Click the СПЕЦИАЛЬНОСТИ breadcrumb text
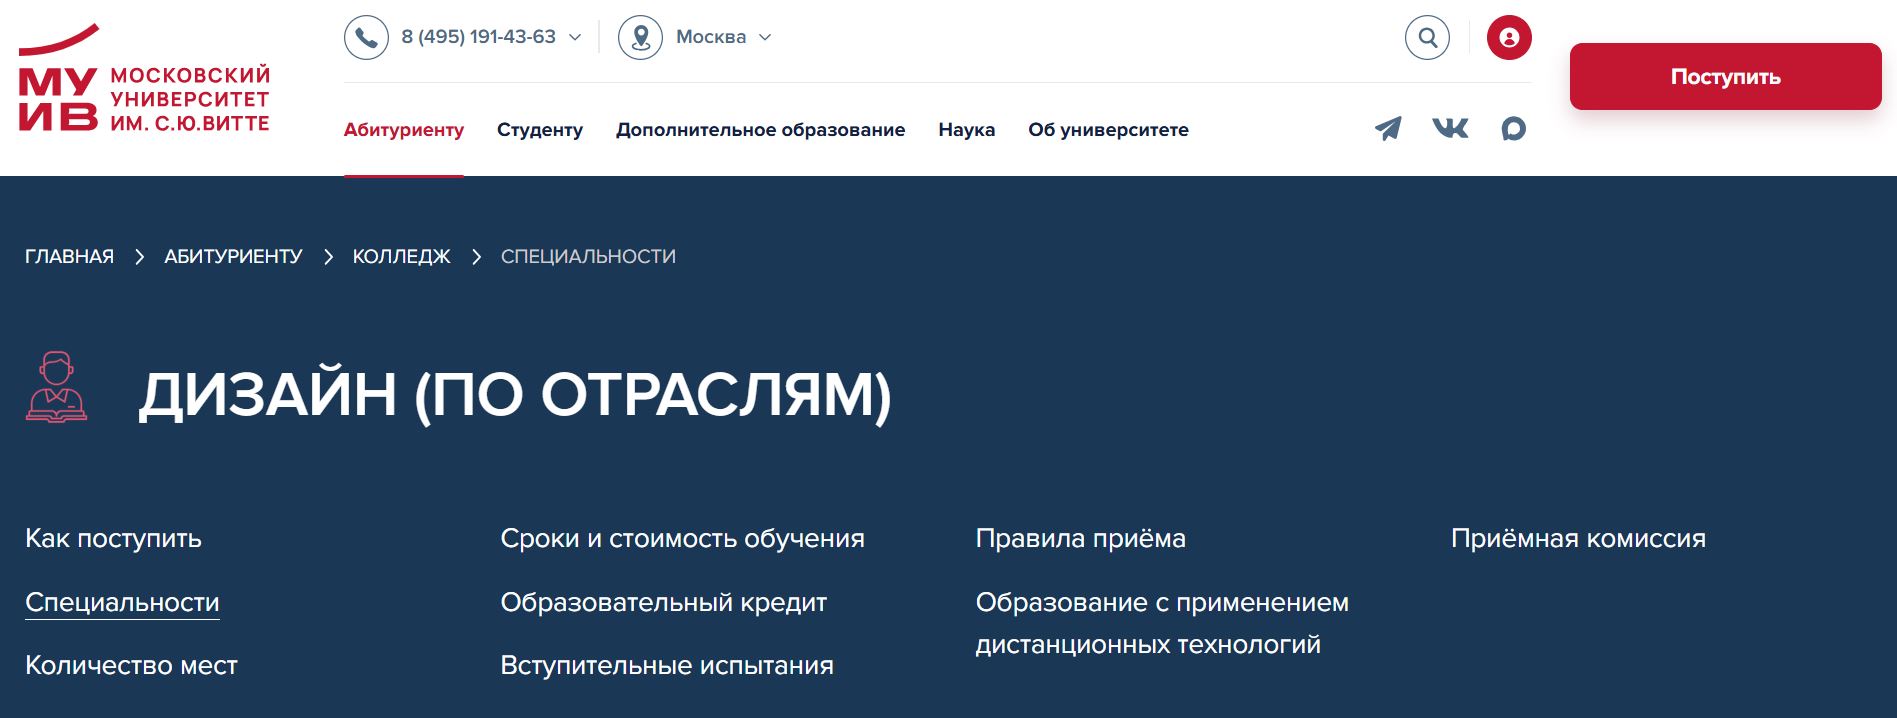The height and width of the screenshot is (718, 1897). click(588, 257)
